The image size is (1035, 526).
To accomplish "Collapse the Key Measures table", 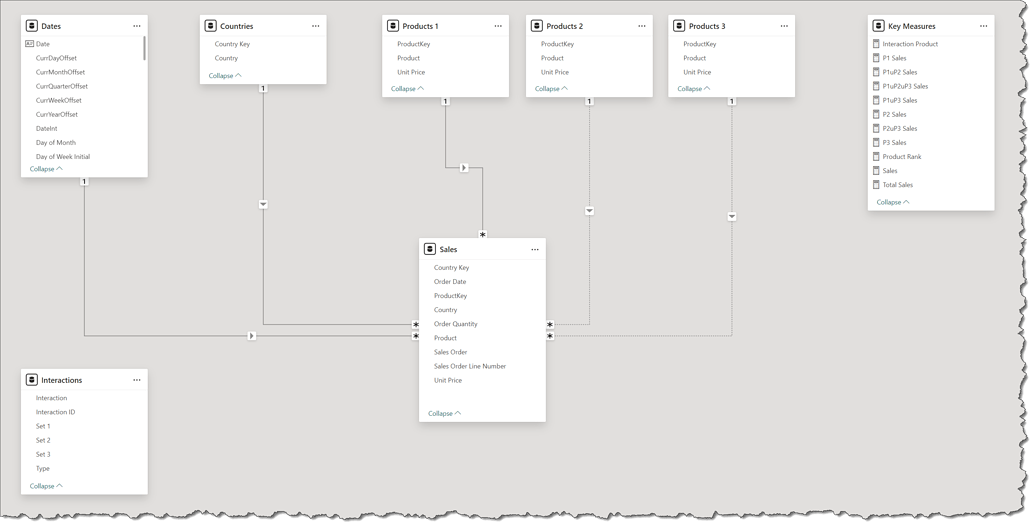I will coord(893,202).
